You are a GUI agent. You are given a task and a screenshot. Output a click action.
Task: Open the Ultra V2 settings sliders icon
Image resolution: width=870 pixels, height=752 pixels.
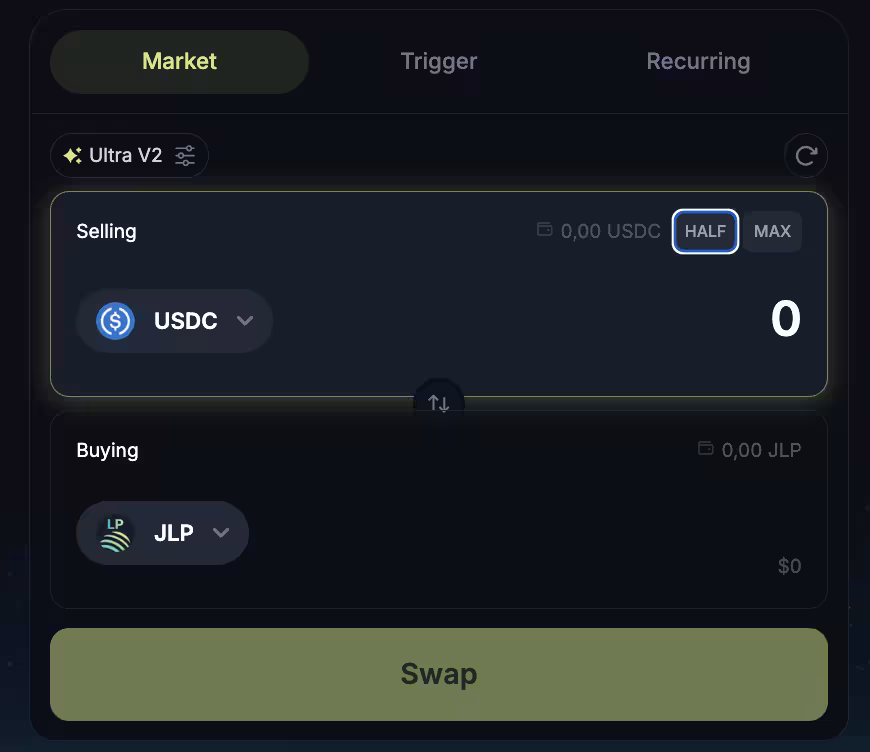click(x=185, y=156)
